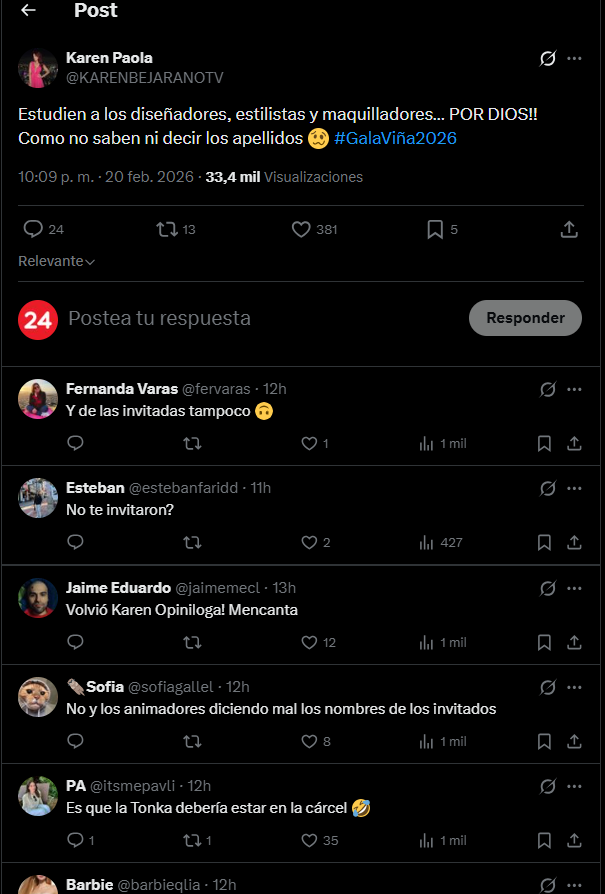The height and width of the screenshot is (894, 605).
Task: Bookmark Karen Paola's main post
Action: 435,230
